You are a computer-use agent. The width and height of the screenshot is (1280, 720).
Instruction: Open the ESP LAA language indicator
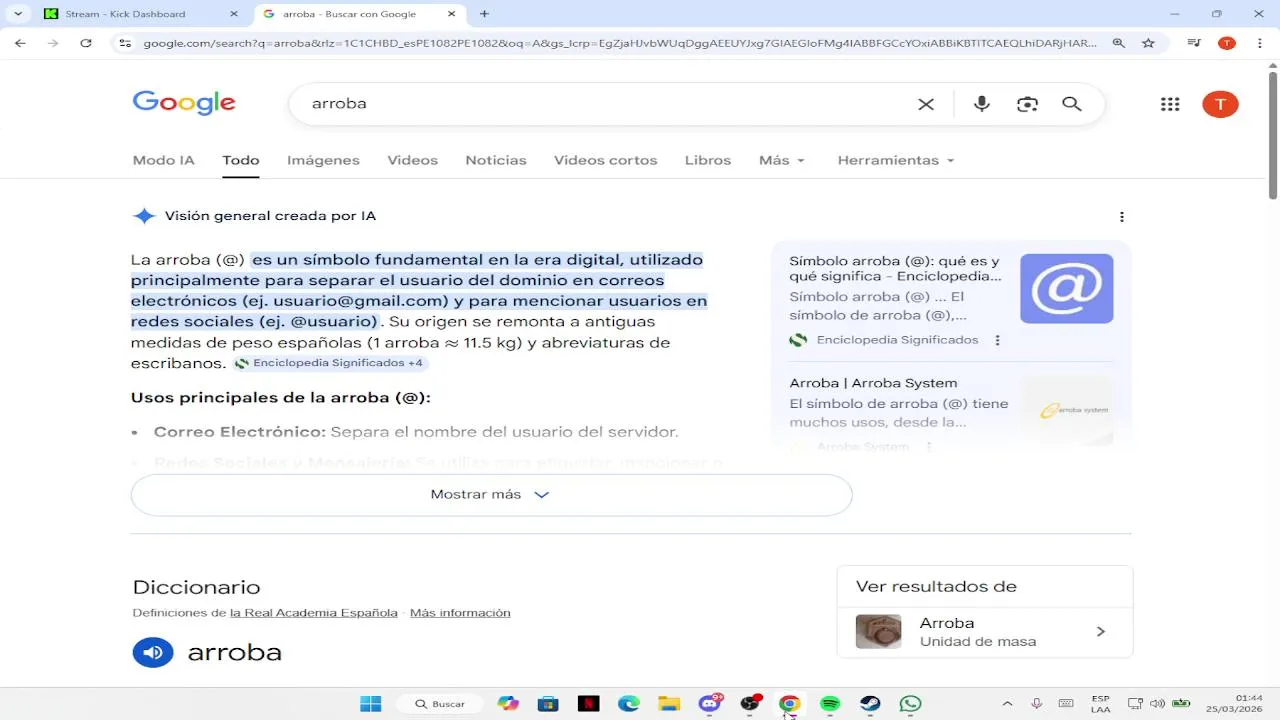(x=1100, y=704)
